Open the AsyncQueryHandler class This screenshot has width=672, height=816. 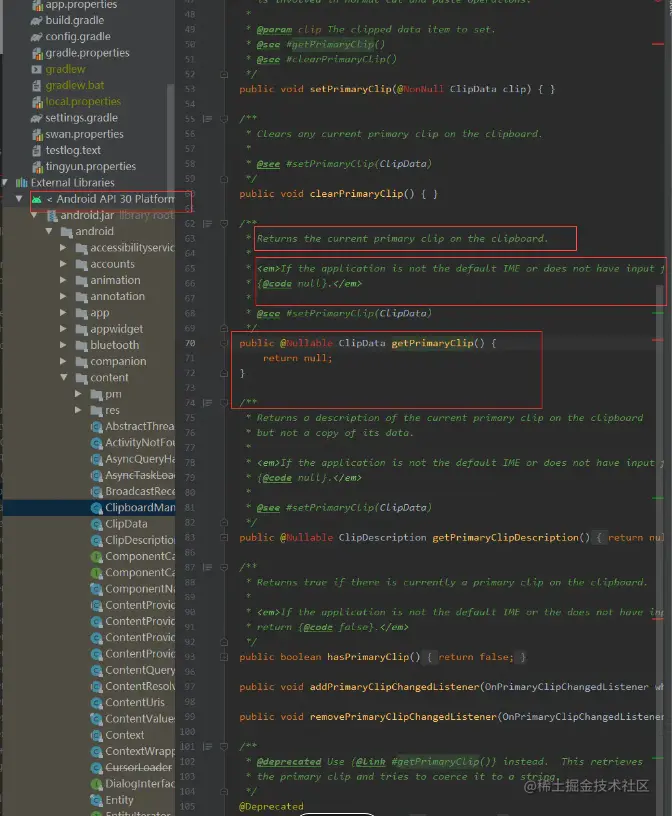[140, 459]
